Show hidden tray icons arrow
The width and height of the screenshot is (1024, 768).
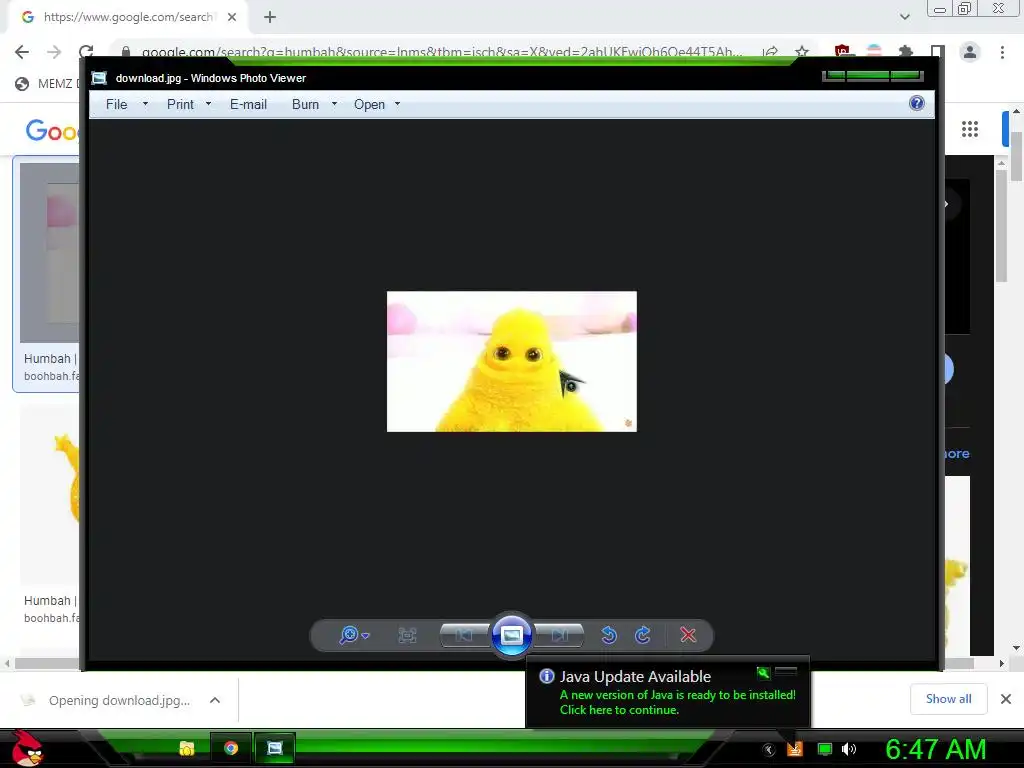(x=769, y=750)
